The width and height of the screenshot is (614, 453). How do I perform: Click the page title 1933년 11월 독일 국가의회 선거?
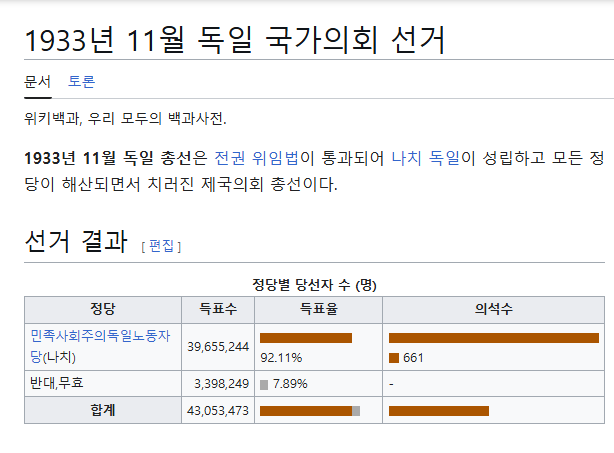[234, 40]
